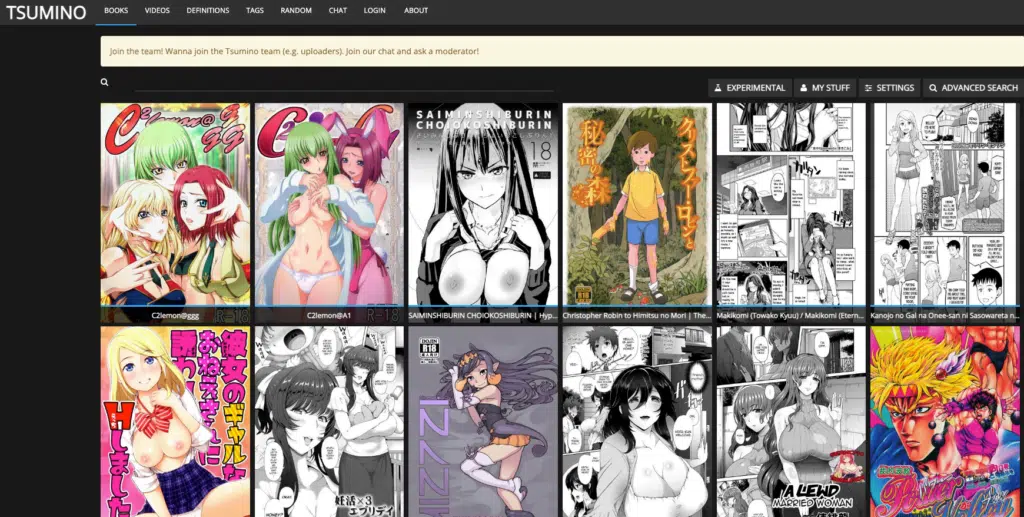This screenshot has width=1024, height=517.
Task: Open the Books tab
Action: [x=116, y=10]
